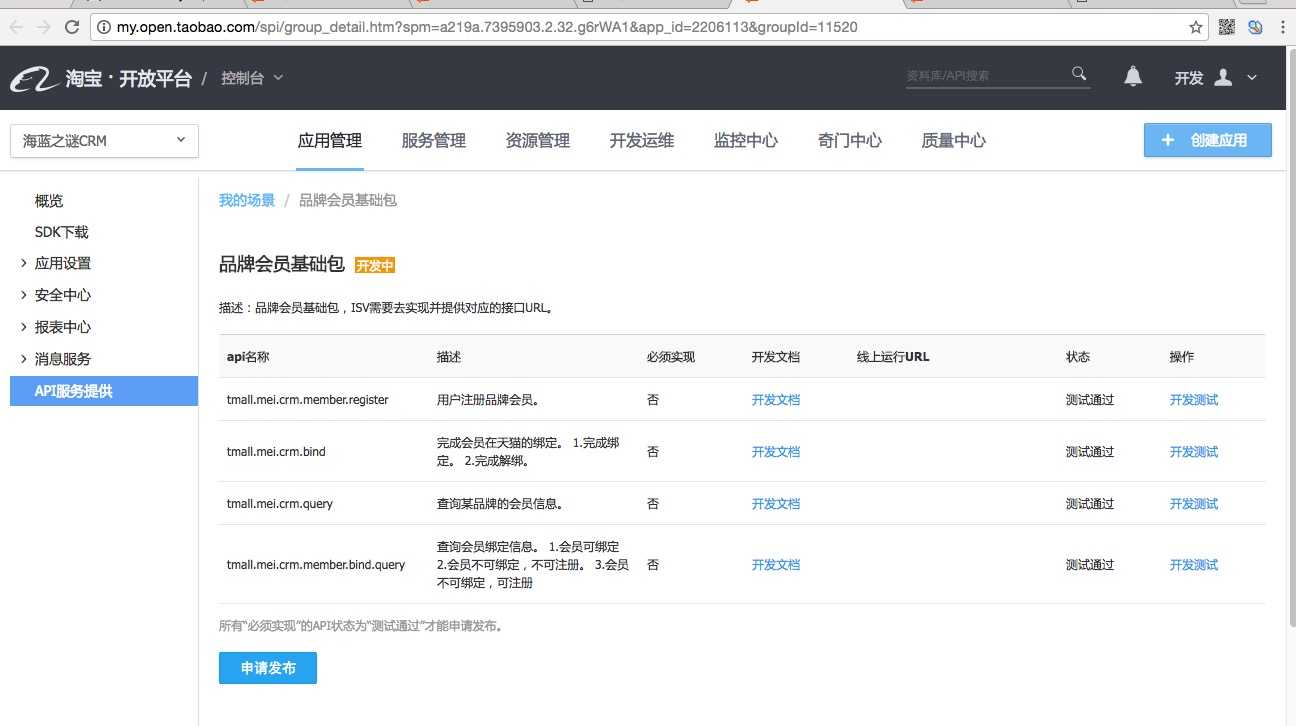The image size is (1296, 726).
Task: Click the 品牌会员基础包 page heading
Action: 282,265
